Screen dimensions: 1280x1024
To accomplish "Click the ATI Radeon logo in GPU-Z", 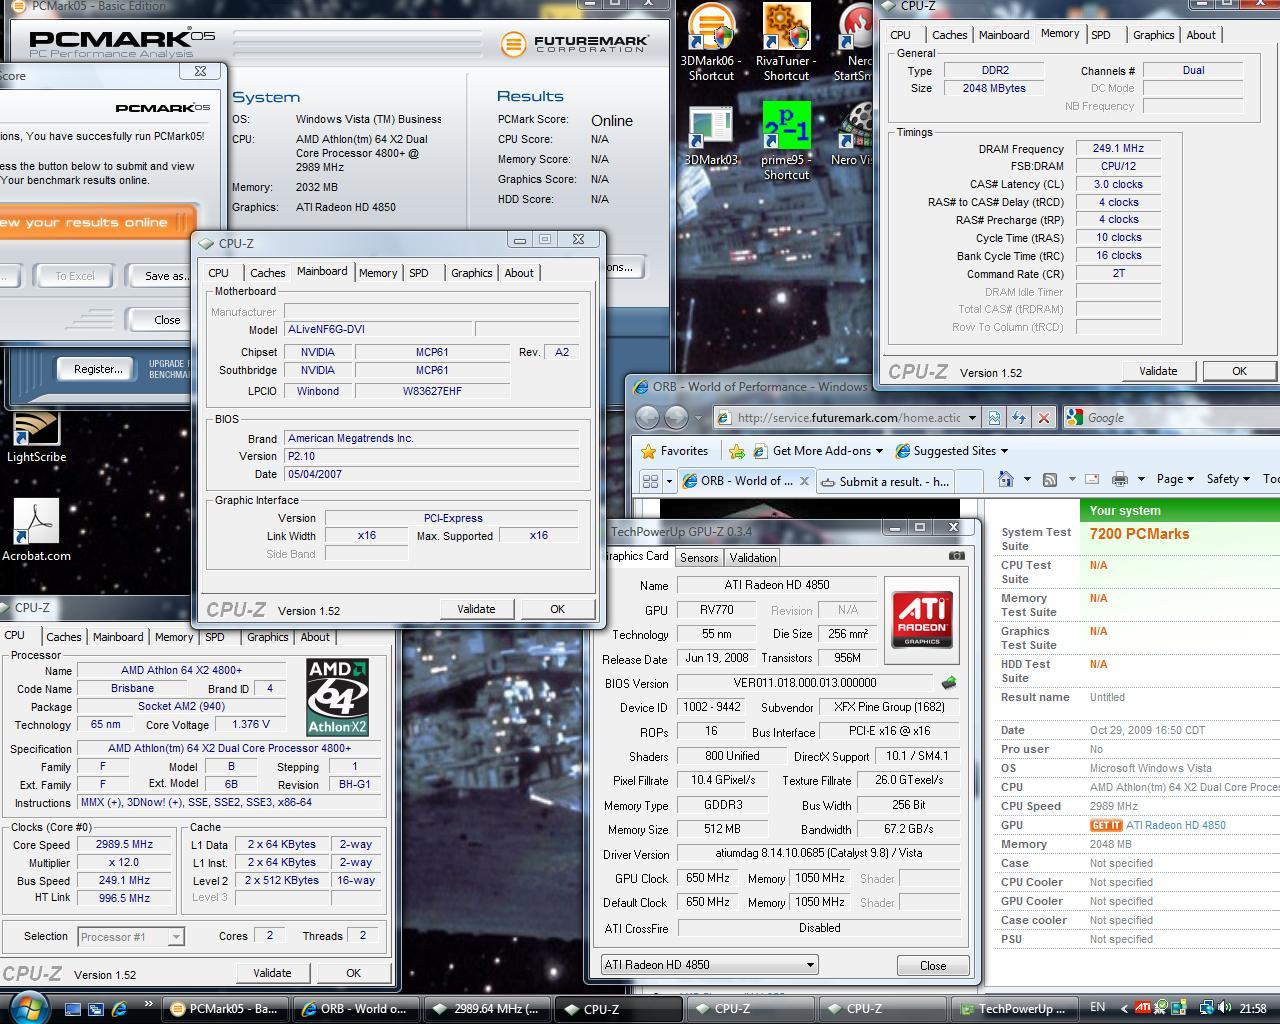I will click(x=921, y=620).
